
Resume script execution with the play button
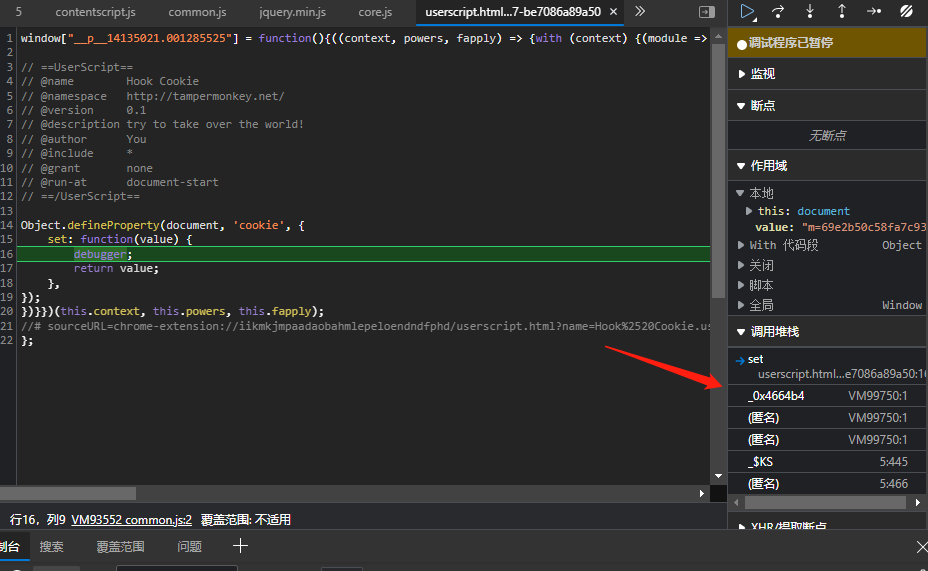pyautogui.click(x=747, y=11)
